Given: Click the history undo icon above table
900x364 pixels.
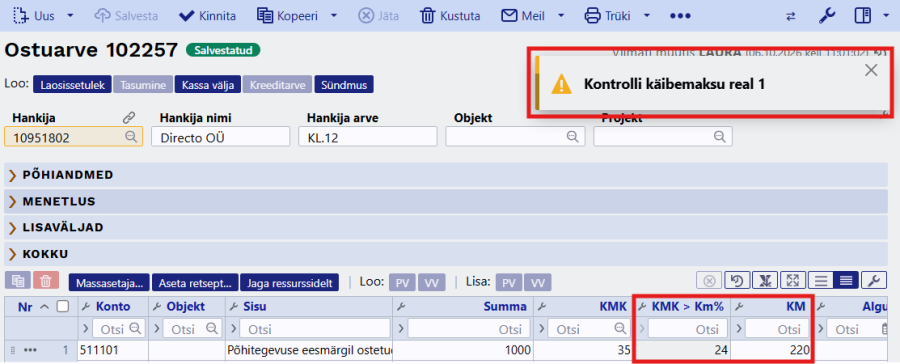Looking at the screenshot, I should (x=736, y=280).
